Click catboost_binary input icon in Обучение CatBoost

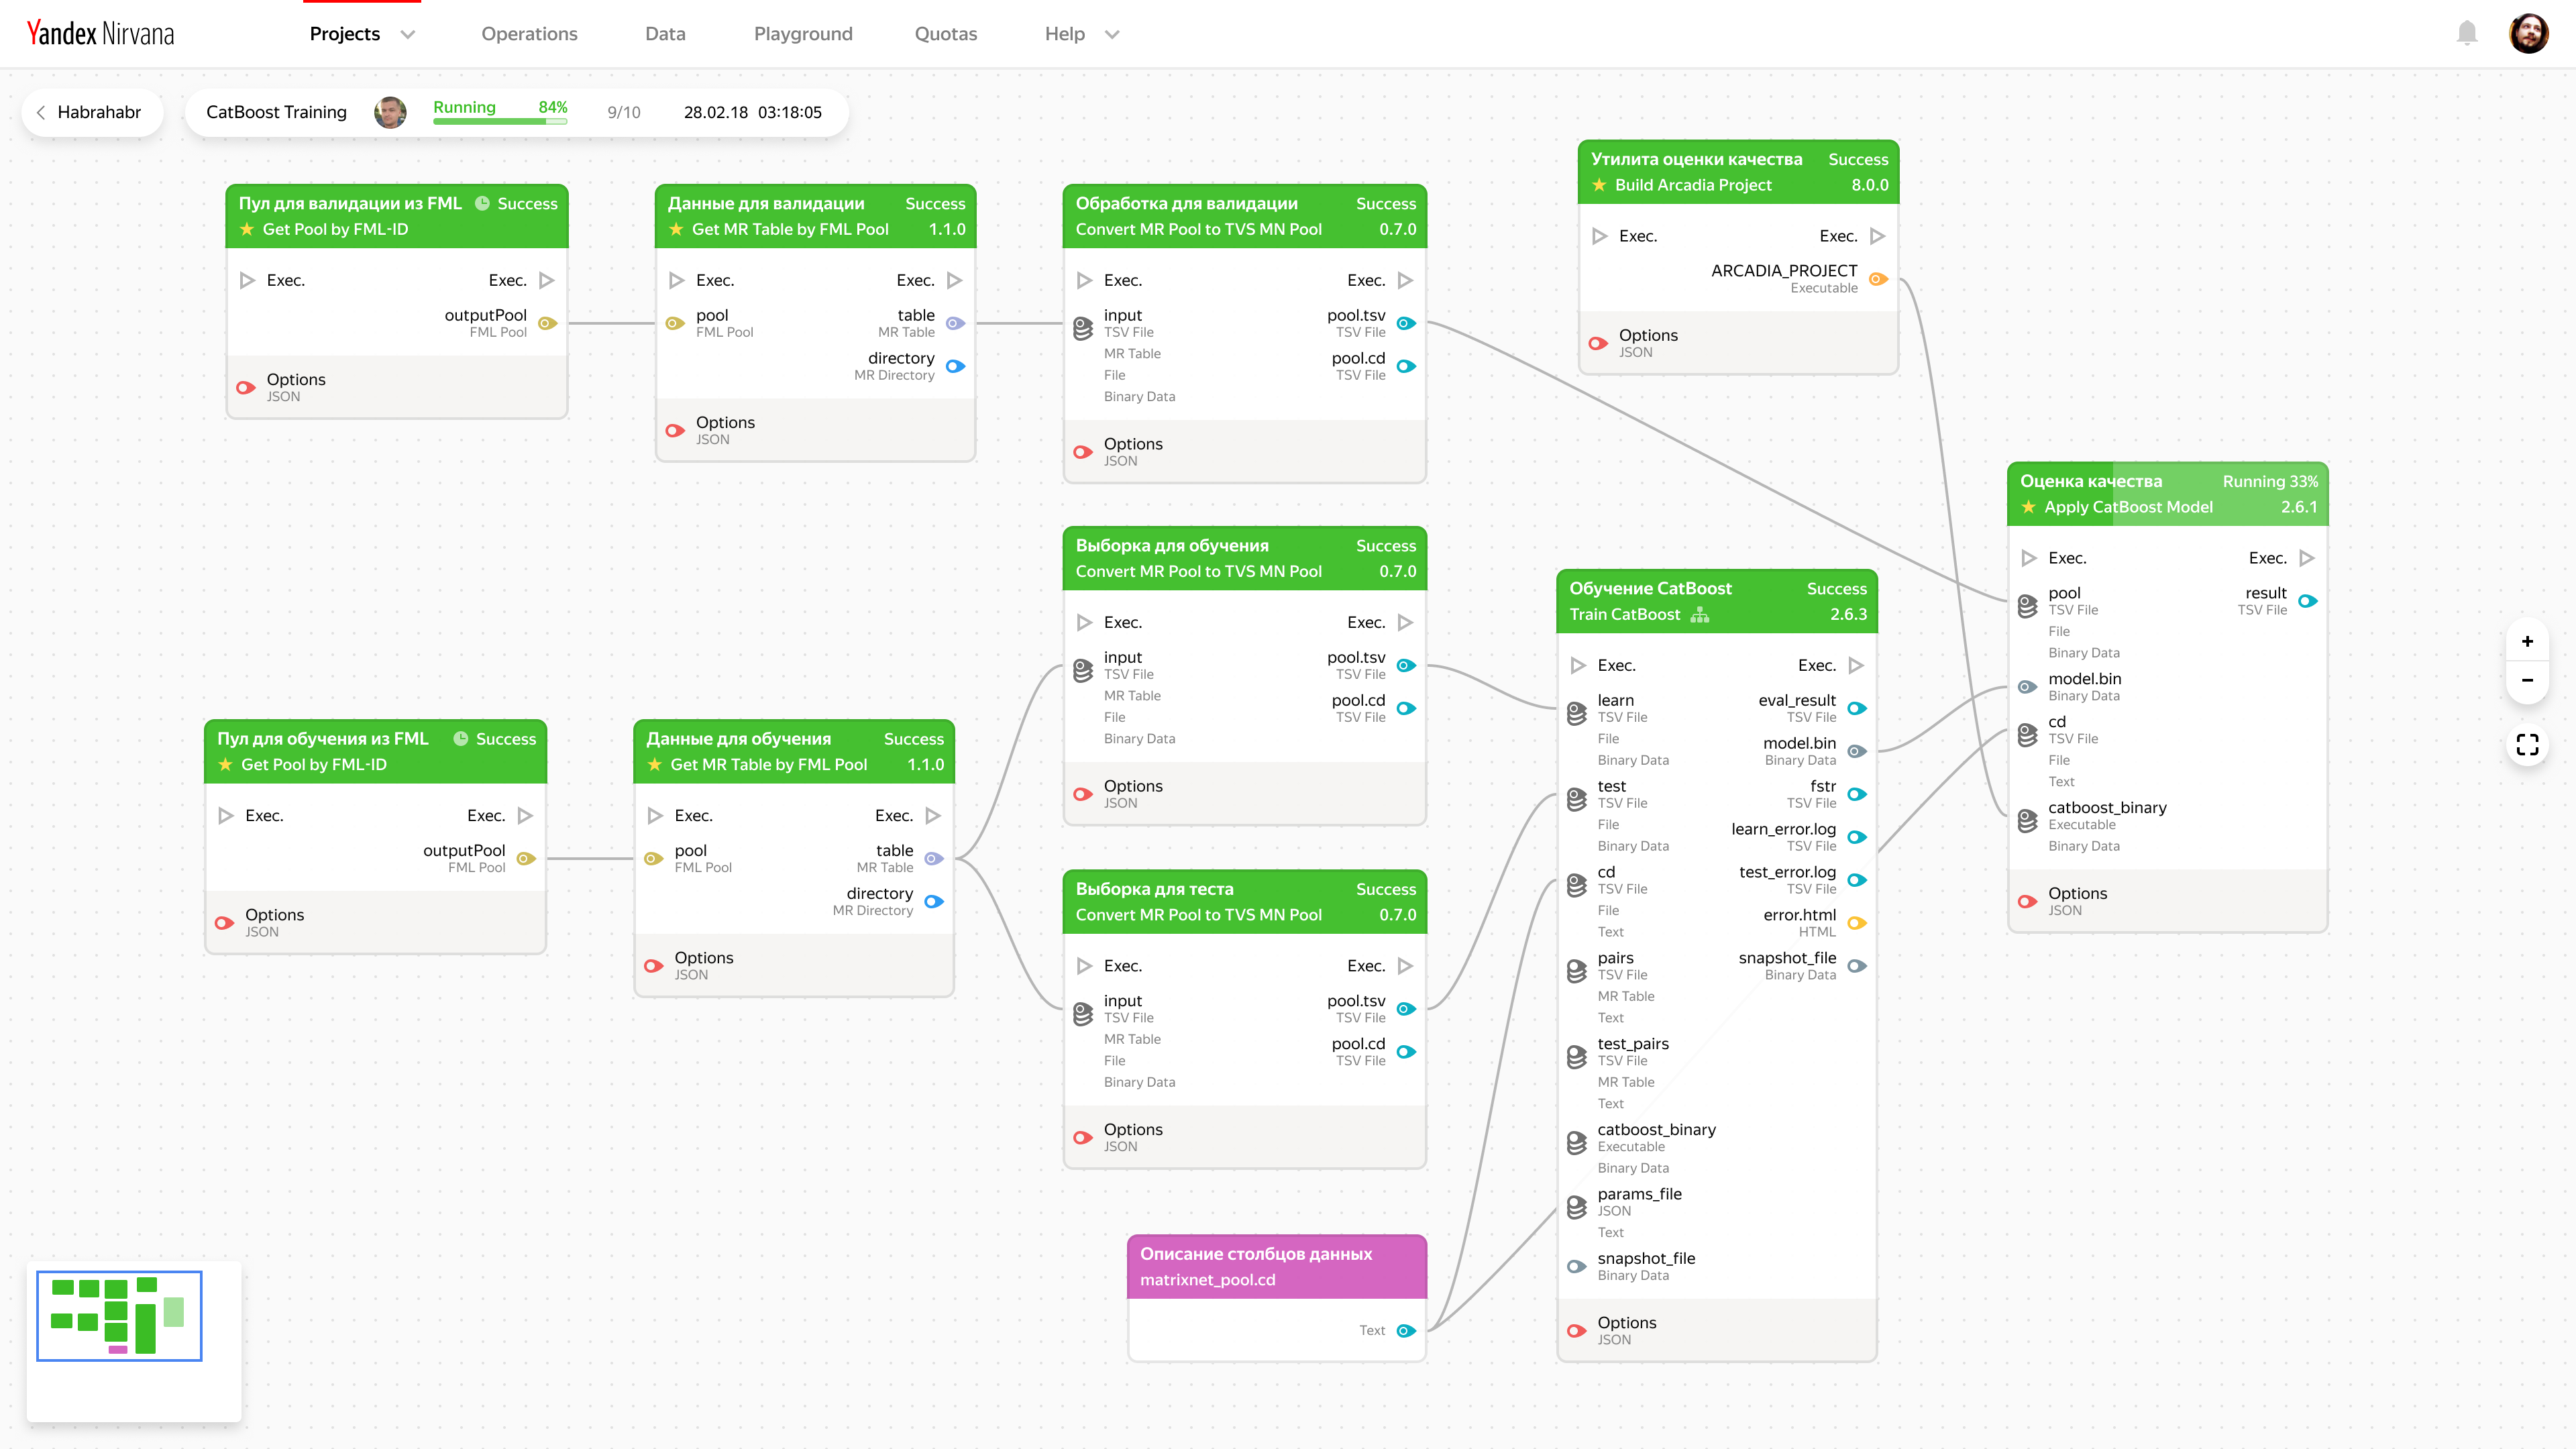(x=1577, y=1142)
